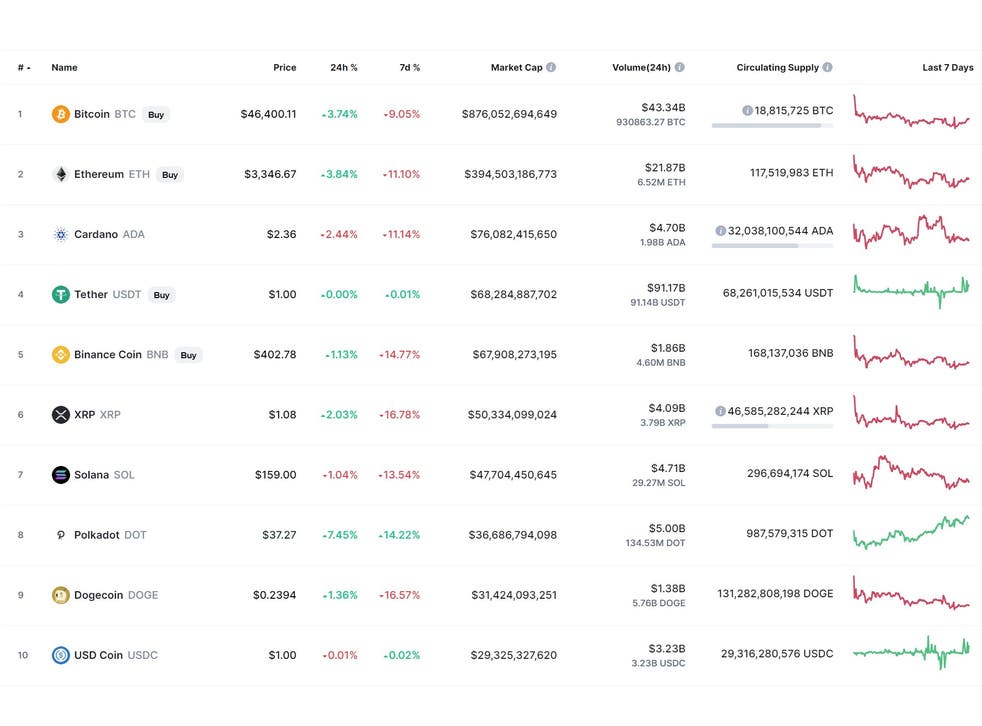Sort table by Price column
The height and width of the screenshot is (726, 982).
click(285, 68)
